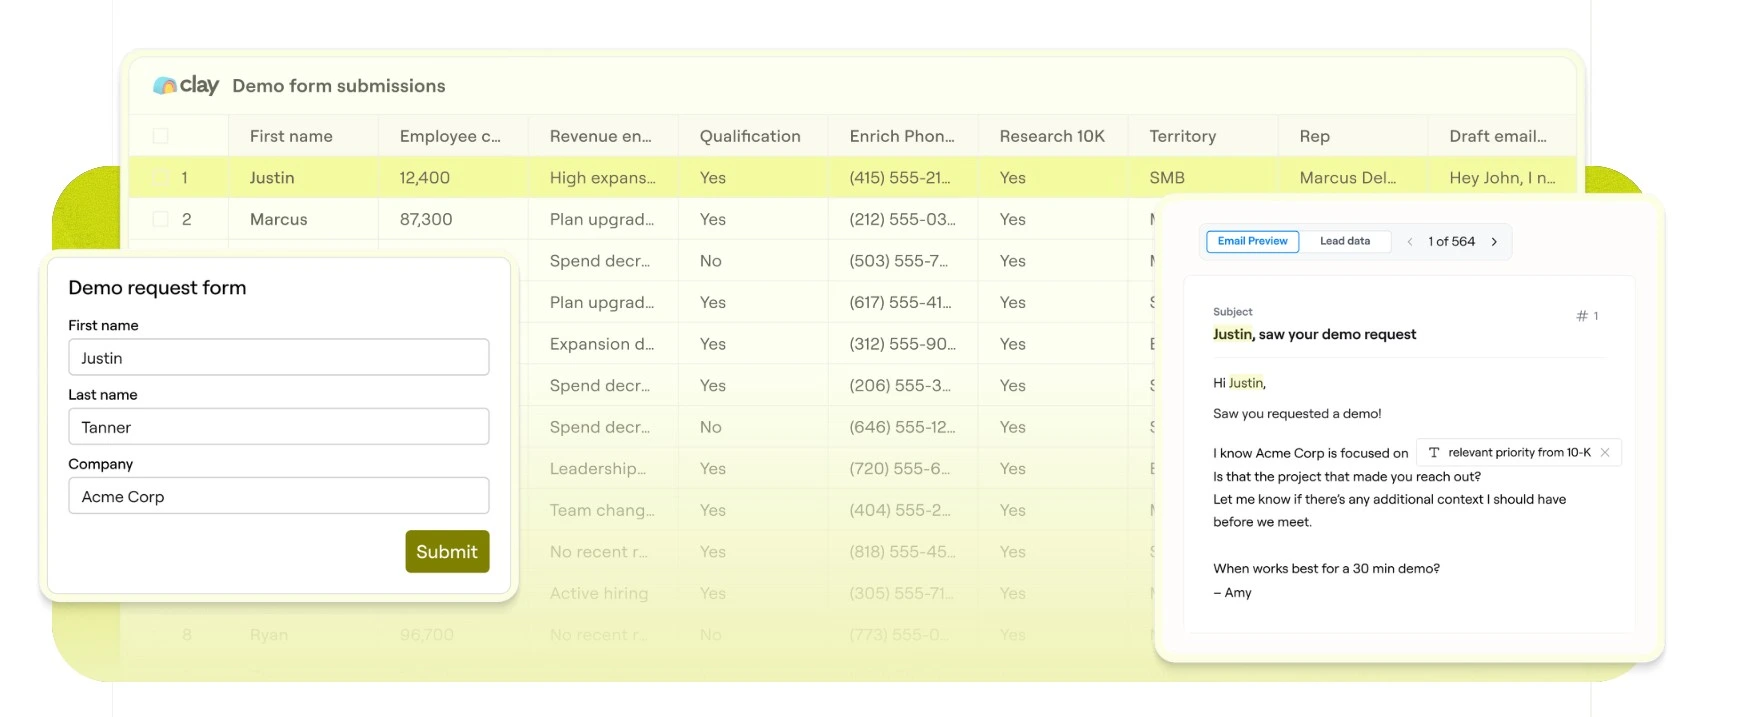Check the row 1 Justin checkbox

coord(160,178)
